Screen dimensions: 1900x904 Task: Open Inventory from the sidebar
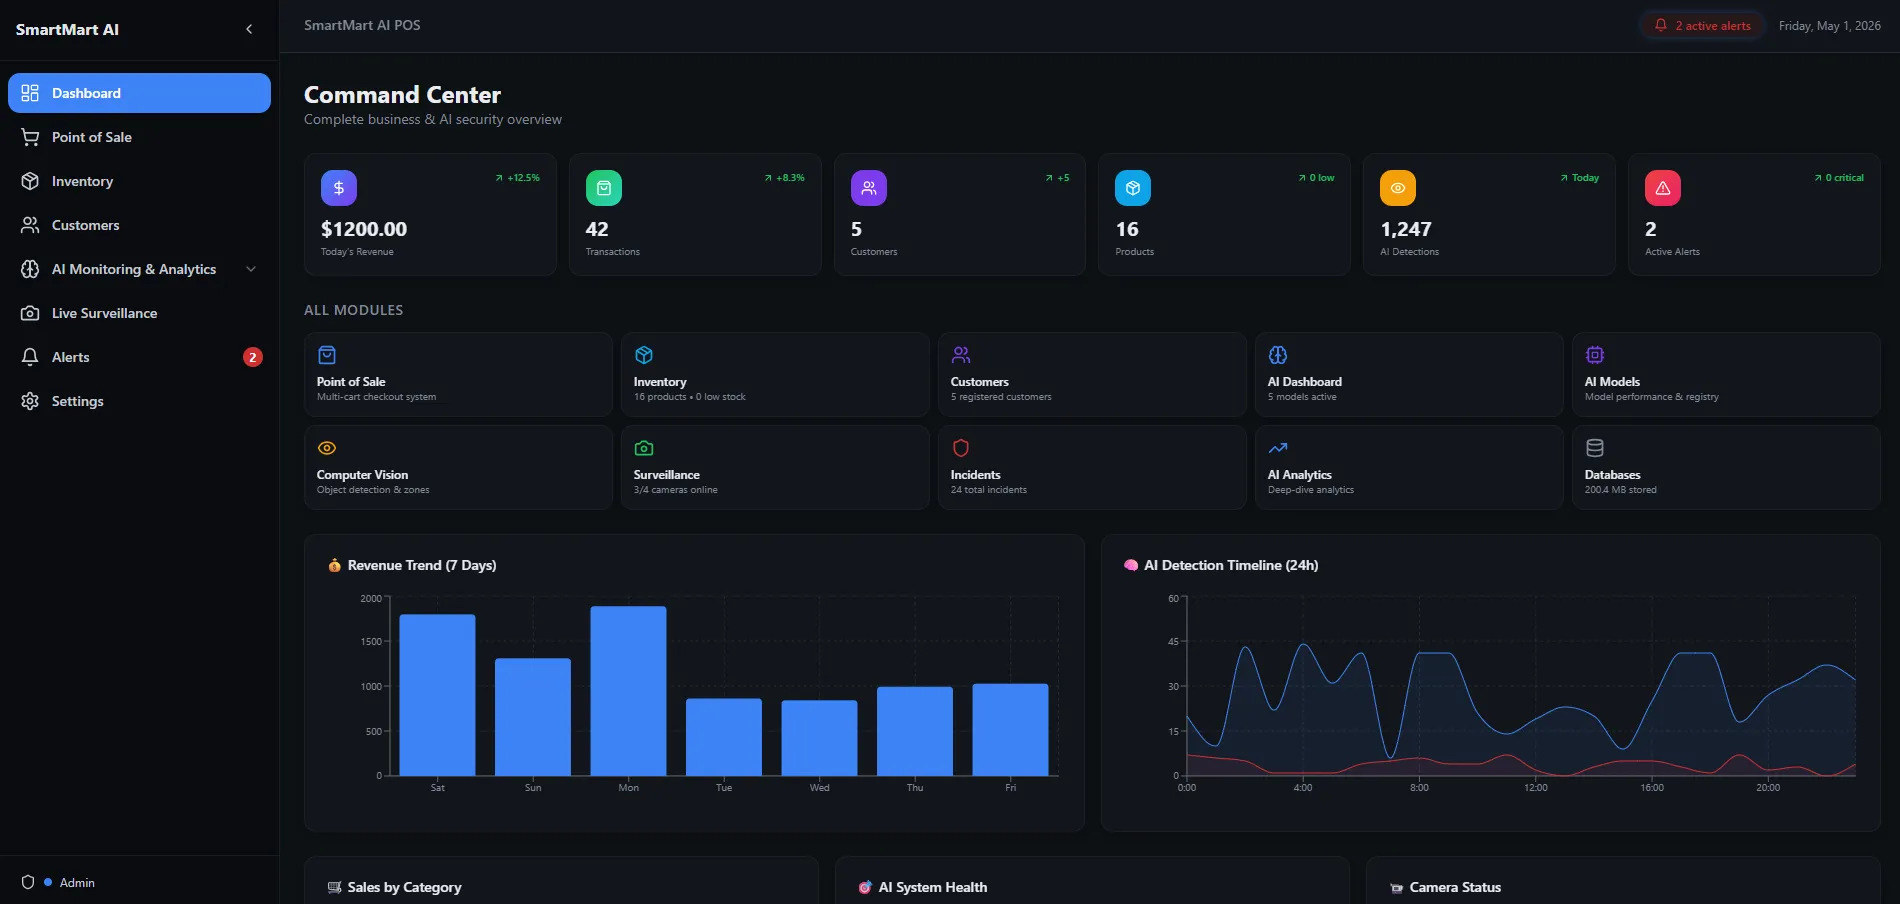139,181
